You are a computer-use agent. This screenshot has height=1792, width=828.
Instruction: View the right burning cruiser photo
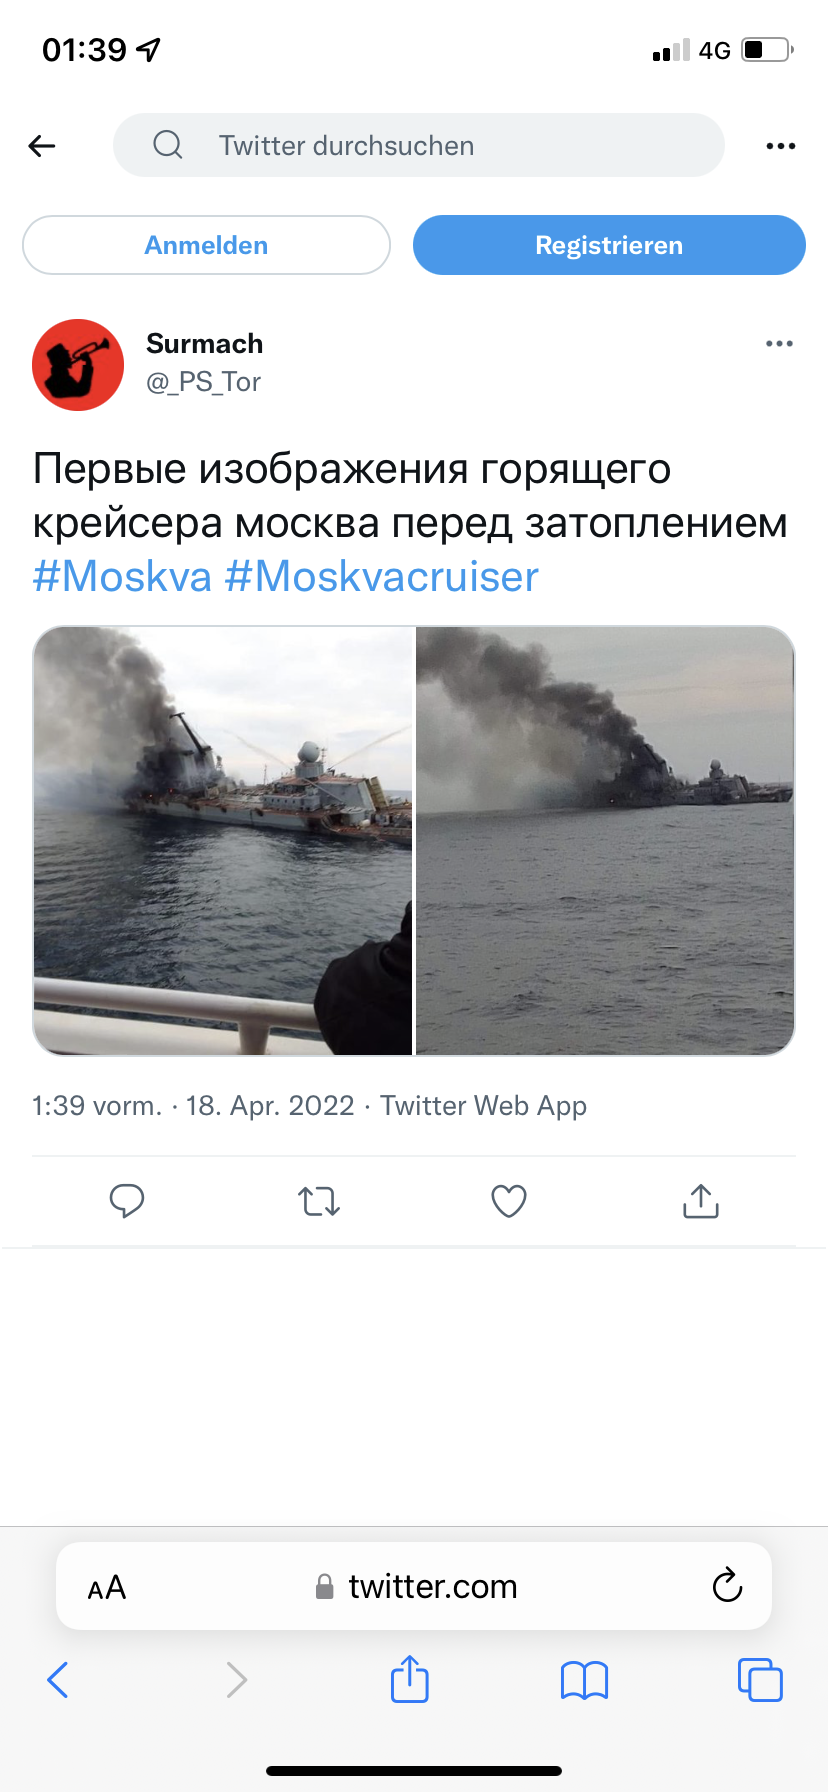605,840
